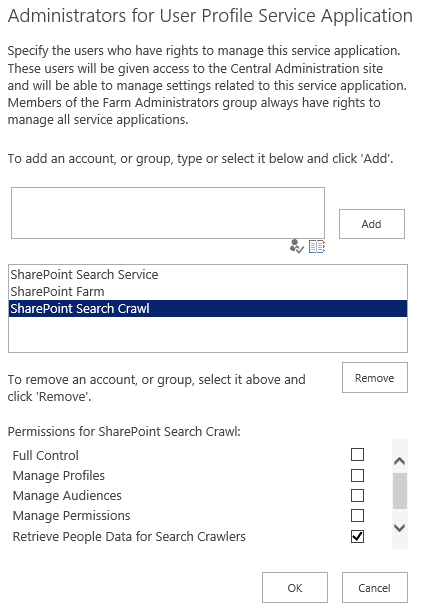The image size is (428, 614).
Task: Click the Full Control permission label
Action: pos(46,455)
